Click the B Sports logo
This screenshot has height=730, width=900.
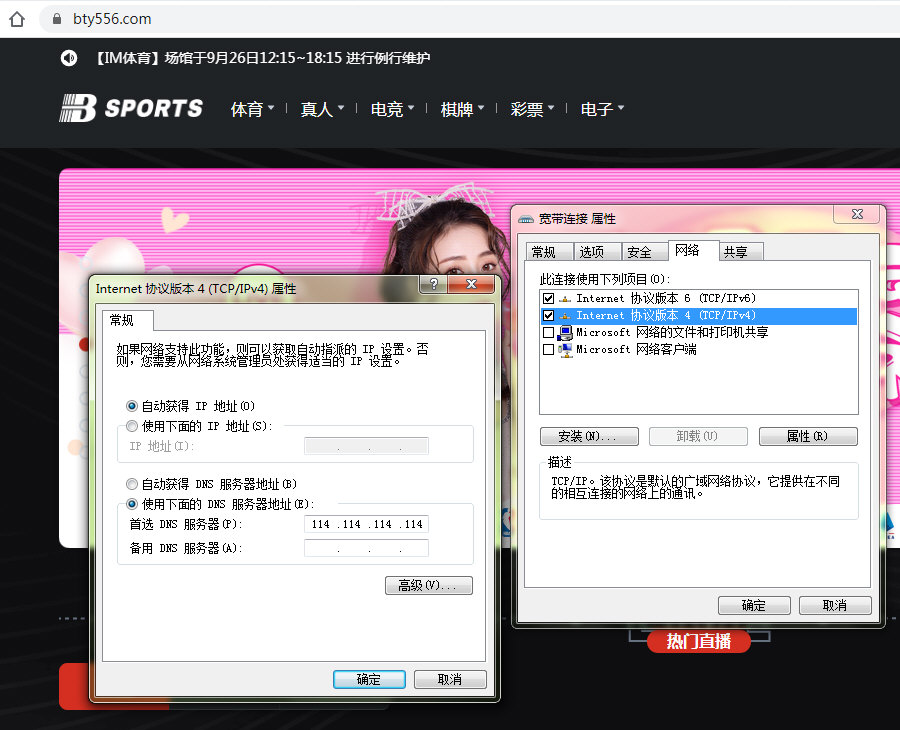point(131,108)
